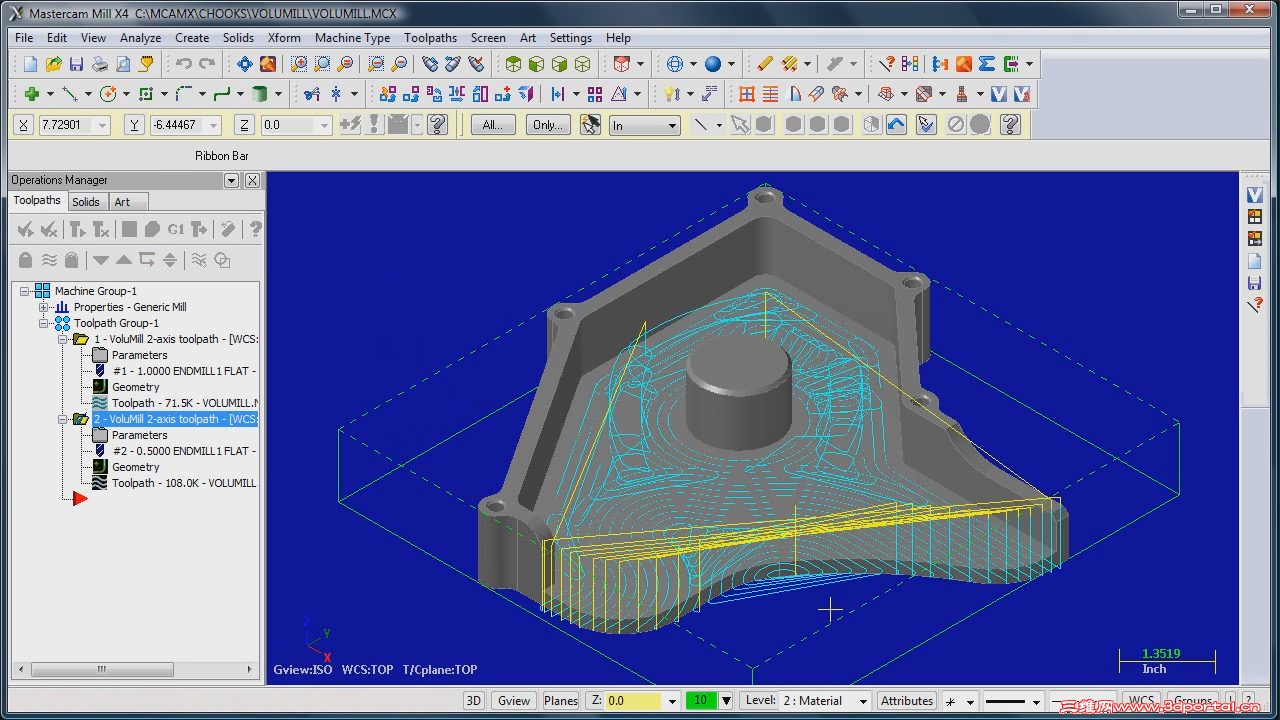Click the Unzoom magnifier with minus sign
1280x720 pixels.
pyautogui.click(x=399, y=64)
